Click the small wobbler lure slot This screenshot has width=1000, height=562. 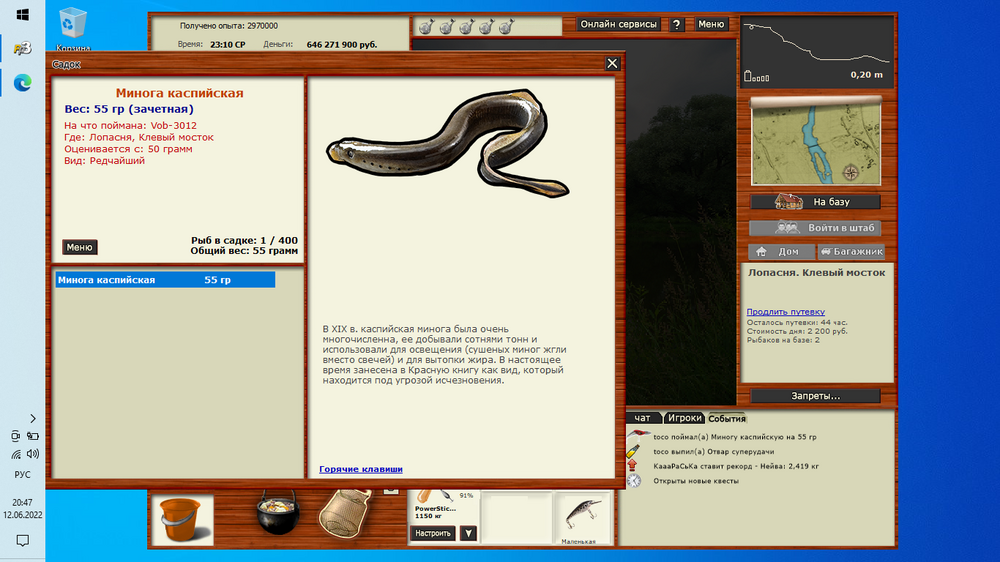[x=582, y=518]
